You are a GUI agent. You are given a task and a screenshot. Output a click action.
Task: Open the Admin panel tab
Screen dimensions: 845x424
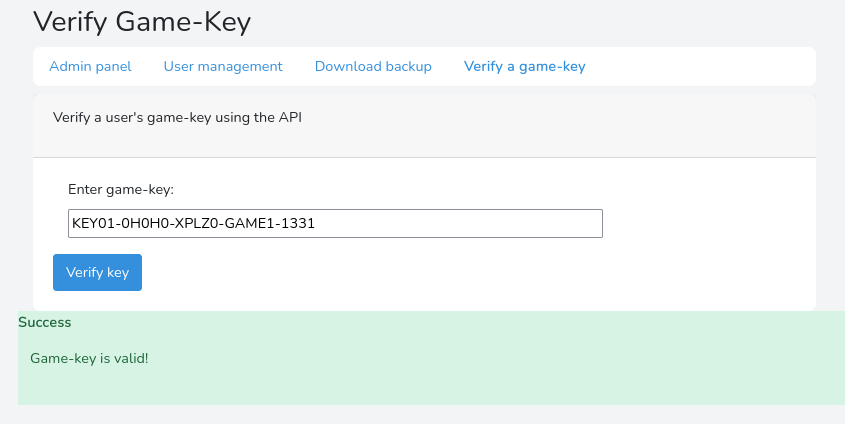click(x=90, y=66)
